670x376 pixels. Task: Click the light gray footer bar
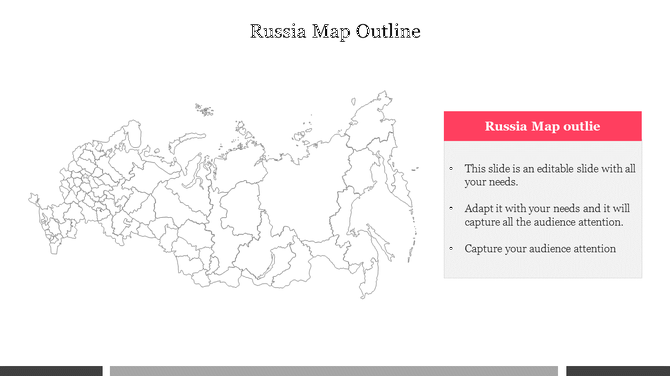(334, 371)
